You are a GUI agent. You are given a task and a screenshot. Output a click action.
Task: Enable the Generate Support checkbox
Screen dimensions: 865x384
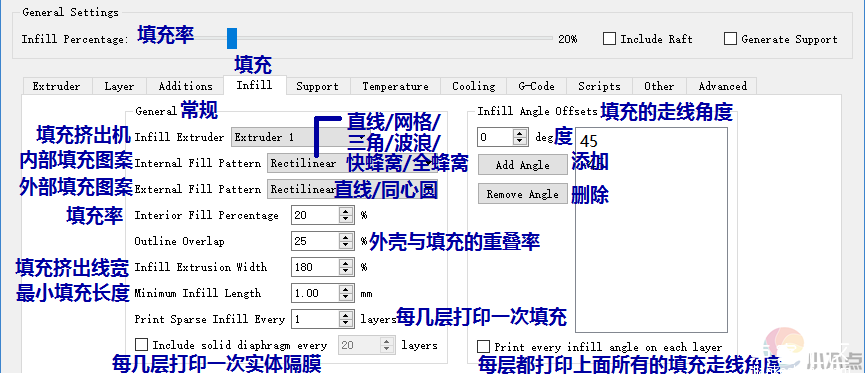[x=730, y=39]
